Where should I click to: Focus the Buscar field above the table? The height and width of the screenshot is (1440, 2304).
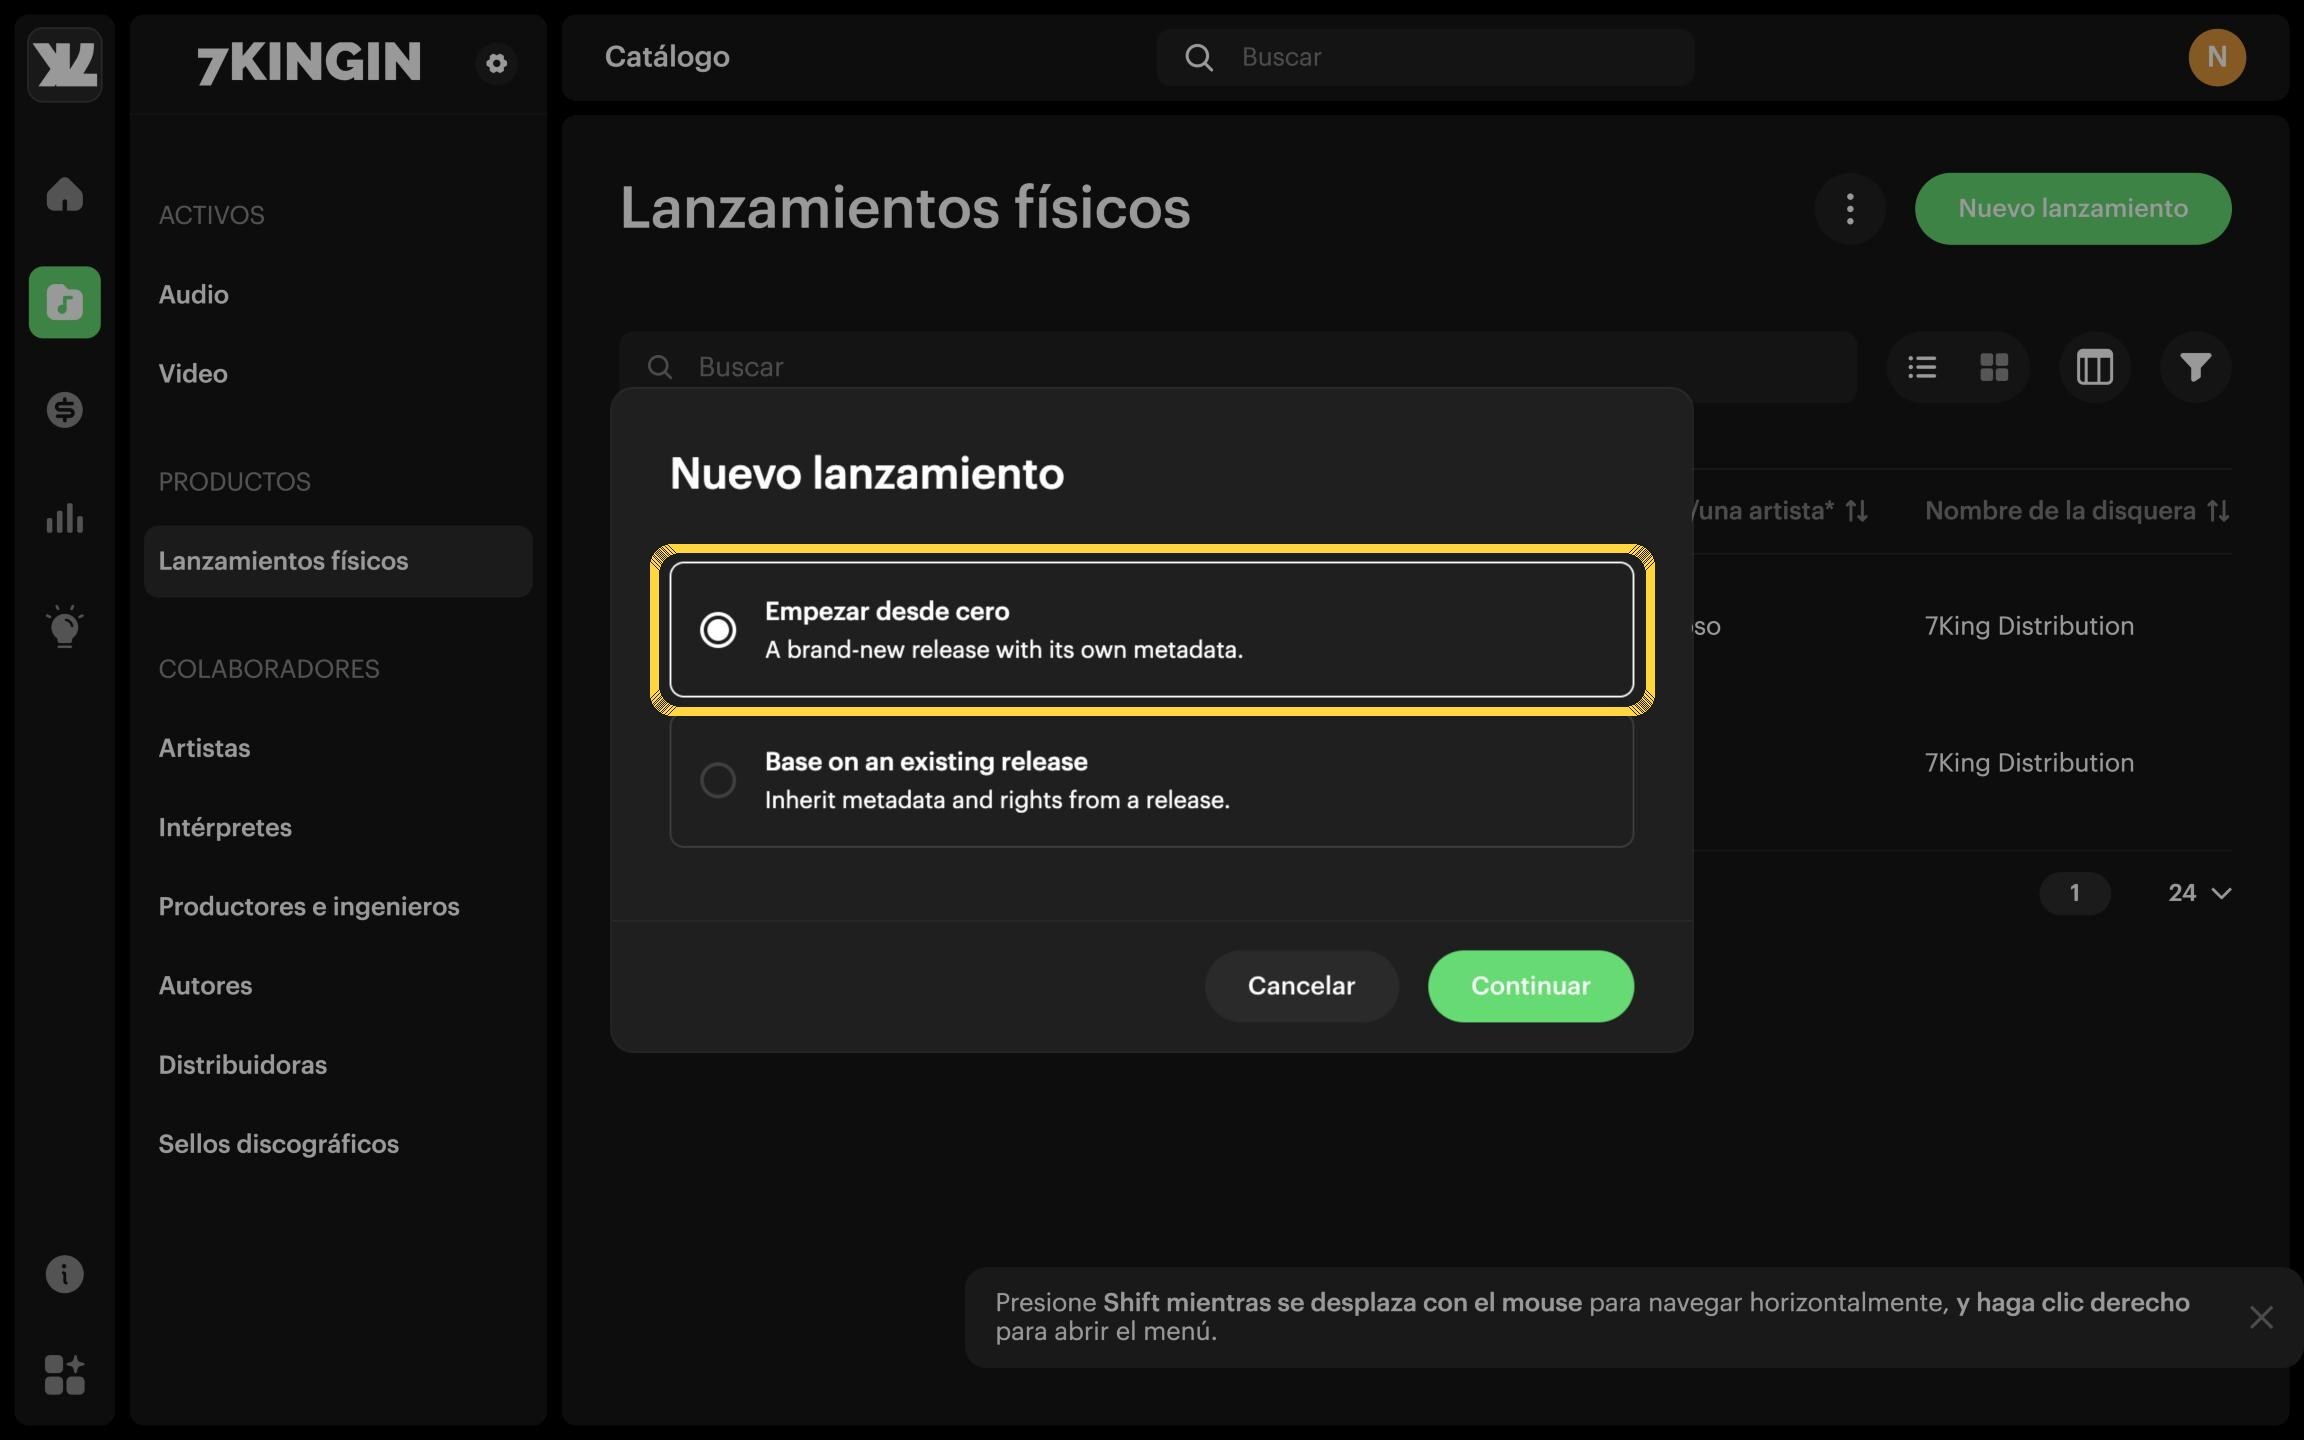click(1238, 367)
